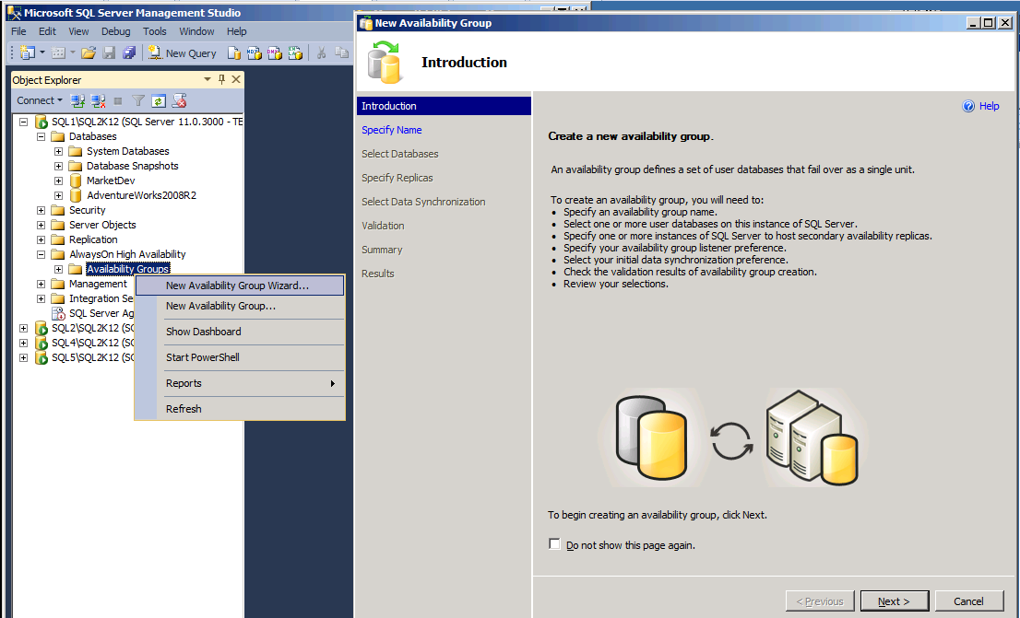Choose New Availability Group Wizard... menu entry

239,286
